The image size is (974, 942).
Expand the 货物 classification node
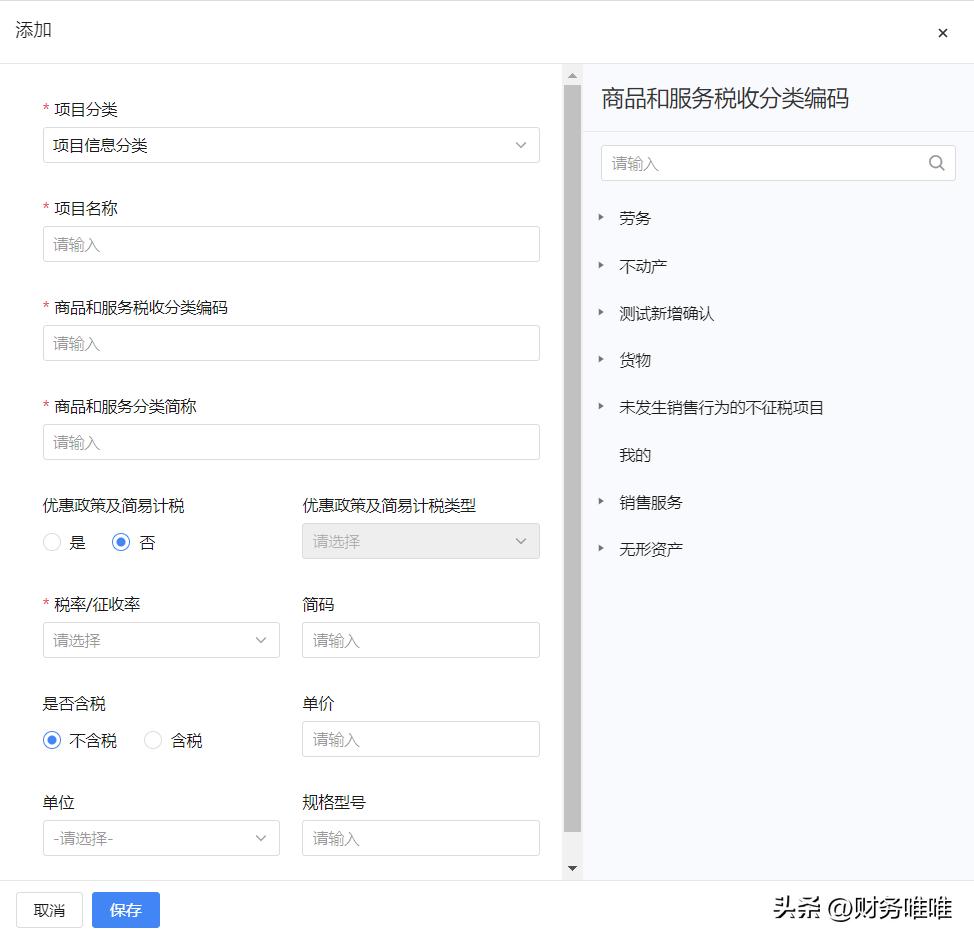point(601,360)
